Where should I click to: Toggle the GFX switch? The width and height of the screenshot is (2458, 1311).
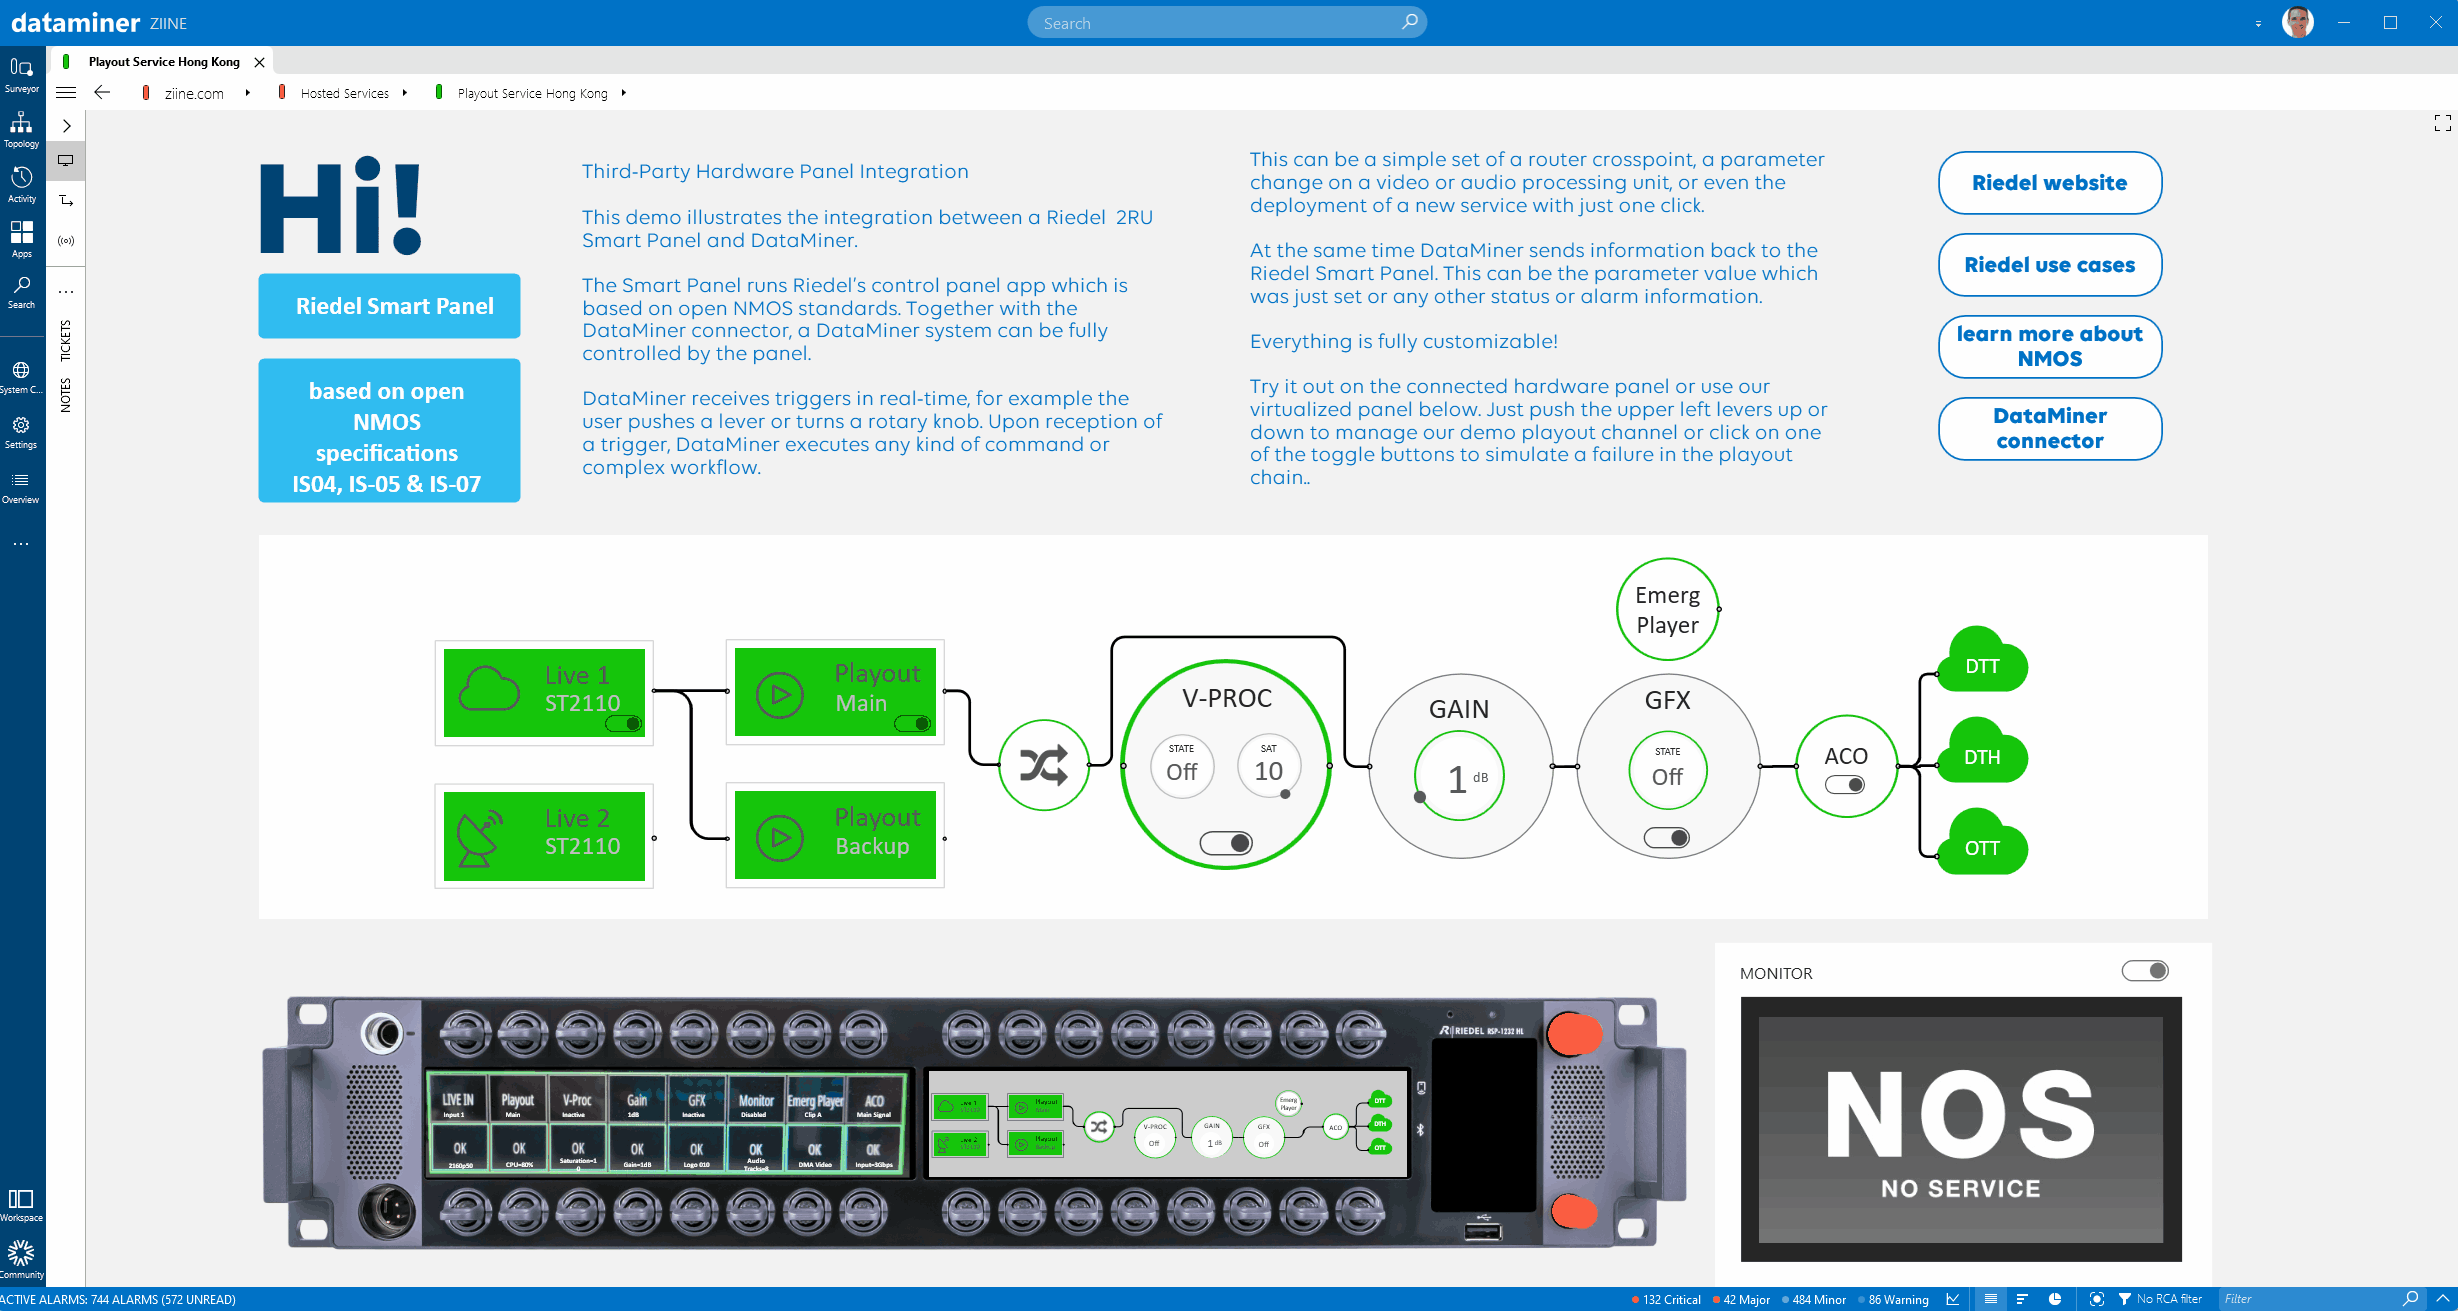[1667, 838]
